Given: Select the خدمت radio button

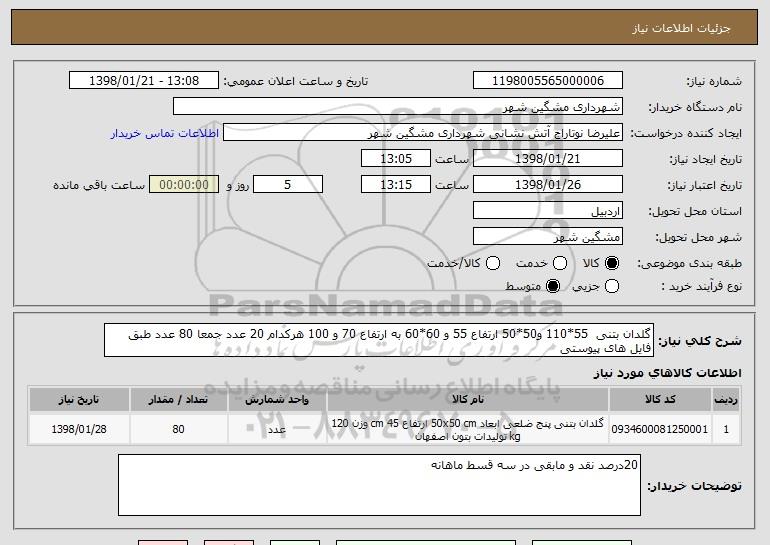Looking at the screenshot, I should click(560, 263).
